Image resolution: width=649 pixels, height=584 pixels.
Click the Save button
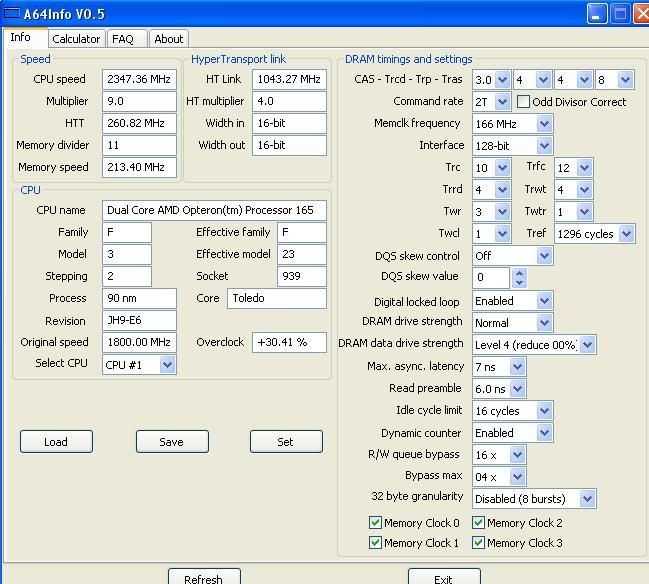click(172, 441)
